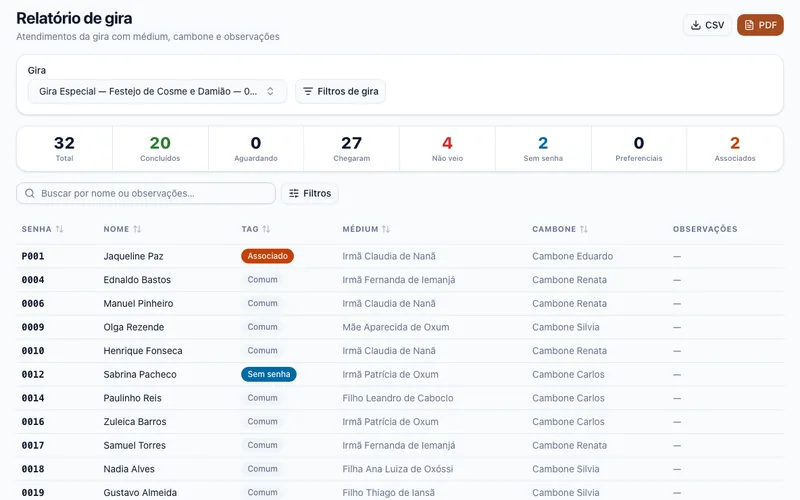800x500 pixels.
Task: Click senha P001
Action: 33,256
